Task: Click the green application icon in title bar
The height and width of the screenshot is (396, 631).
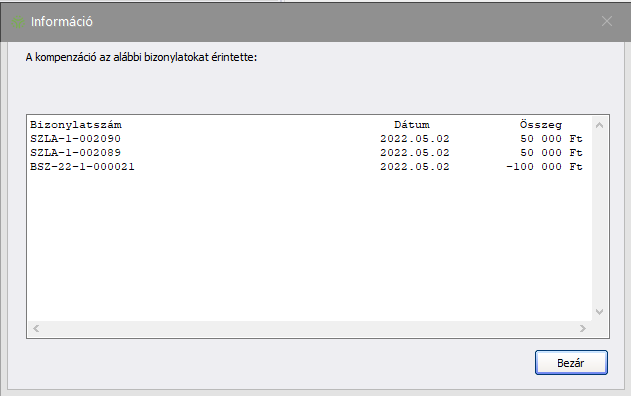Action: [x=18, y=22]
